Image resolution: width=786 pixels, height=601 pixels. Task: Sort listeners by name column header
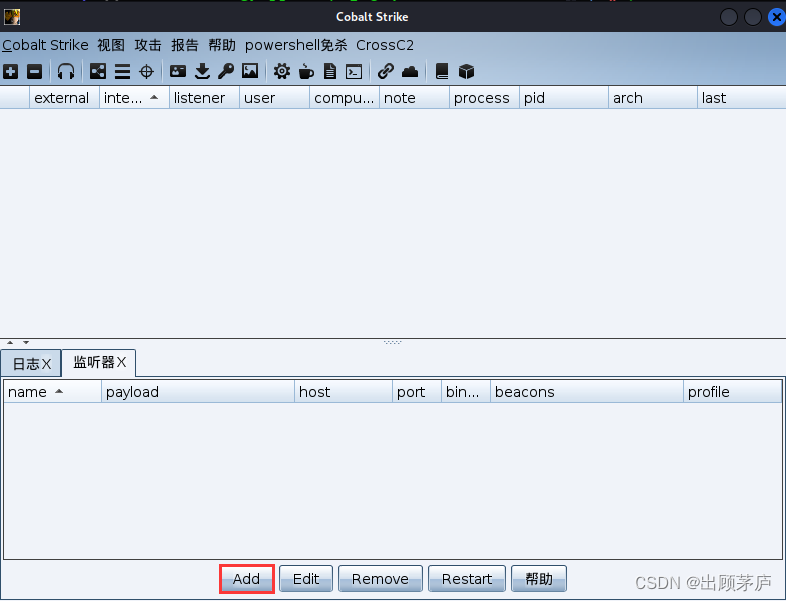[53, 391]
